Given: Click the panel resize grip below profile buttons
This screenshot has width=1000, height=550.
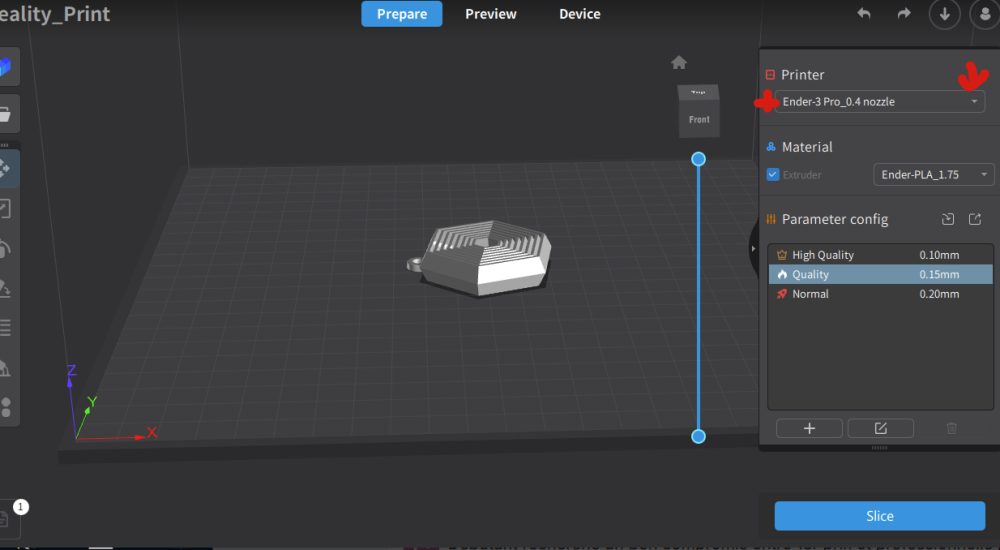Looking at the screenshot, I should pyautogui.click(x=879, y=448).
